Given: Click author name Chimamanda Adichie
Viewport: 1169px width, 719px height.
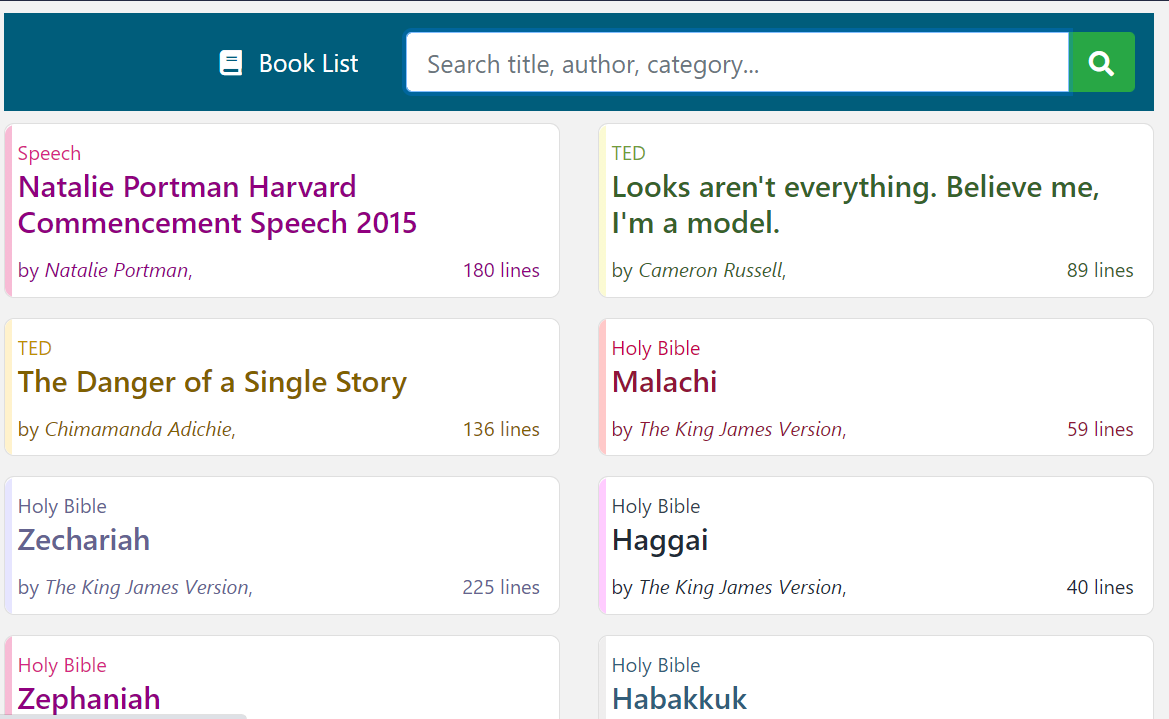Looking at the screenshot, I should coord(138,430).
